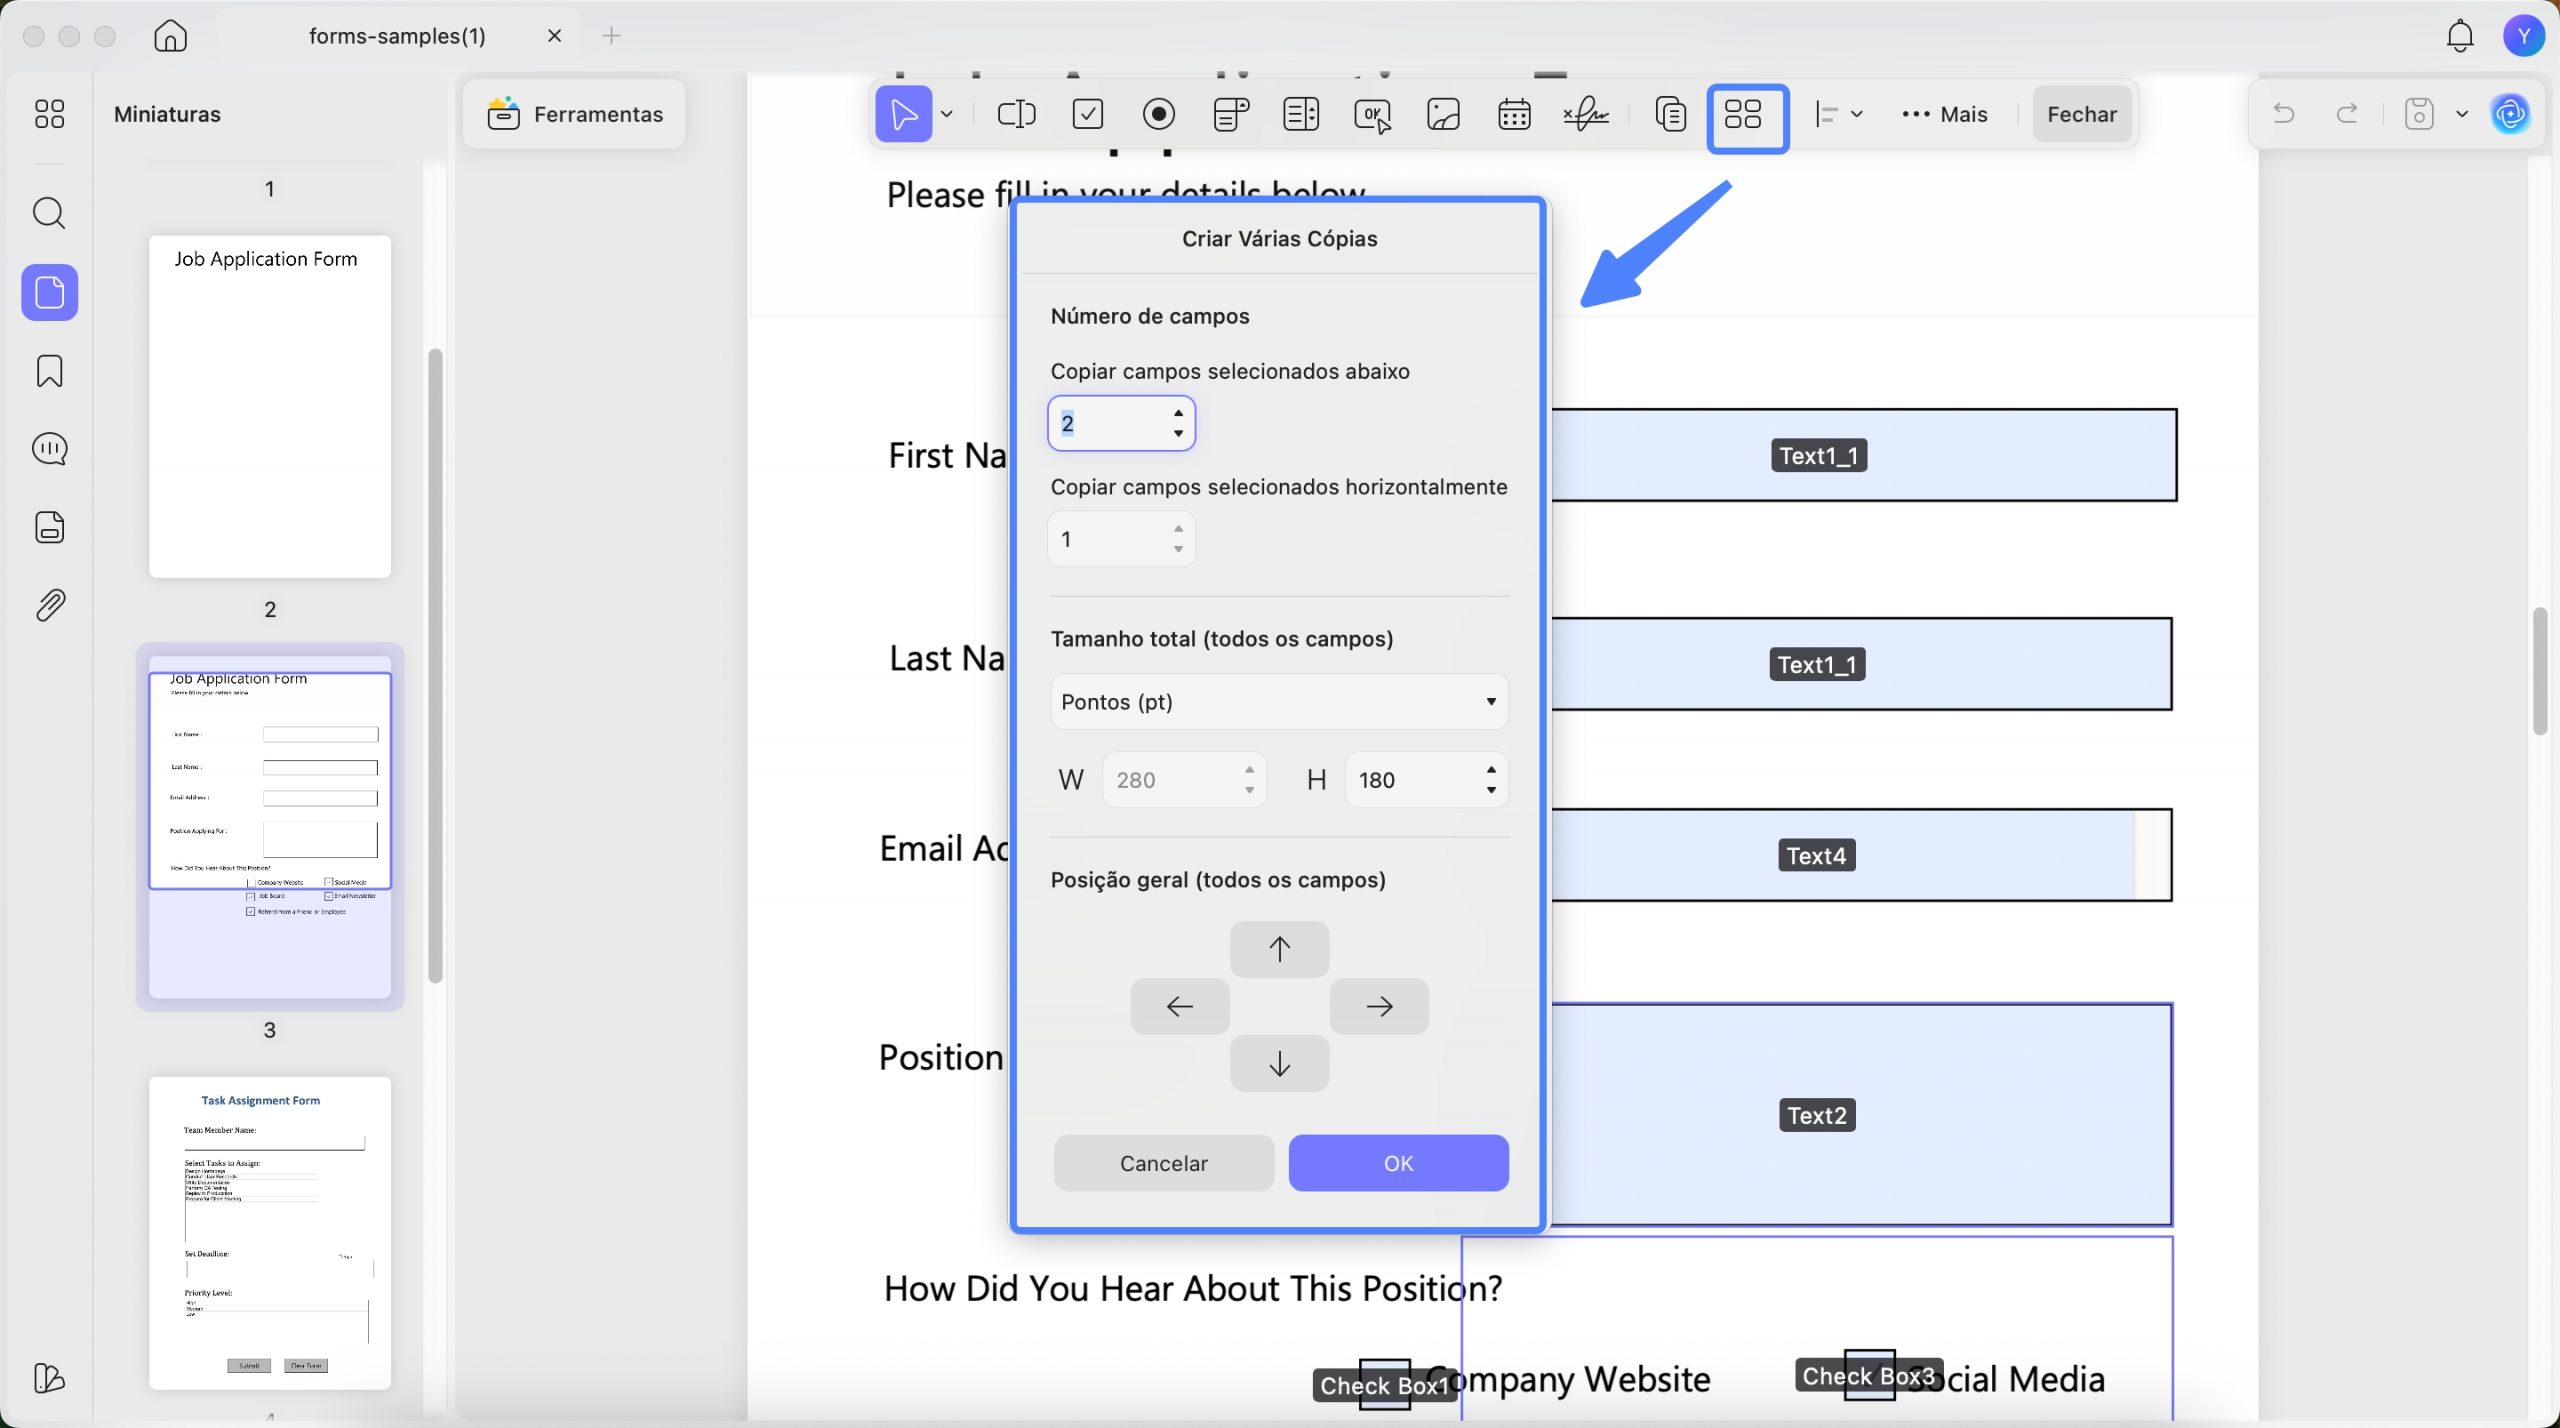
Task: Add a new tab with the plus
Action: point(611,36)
